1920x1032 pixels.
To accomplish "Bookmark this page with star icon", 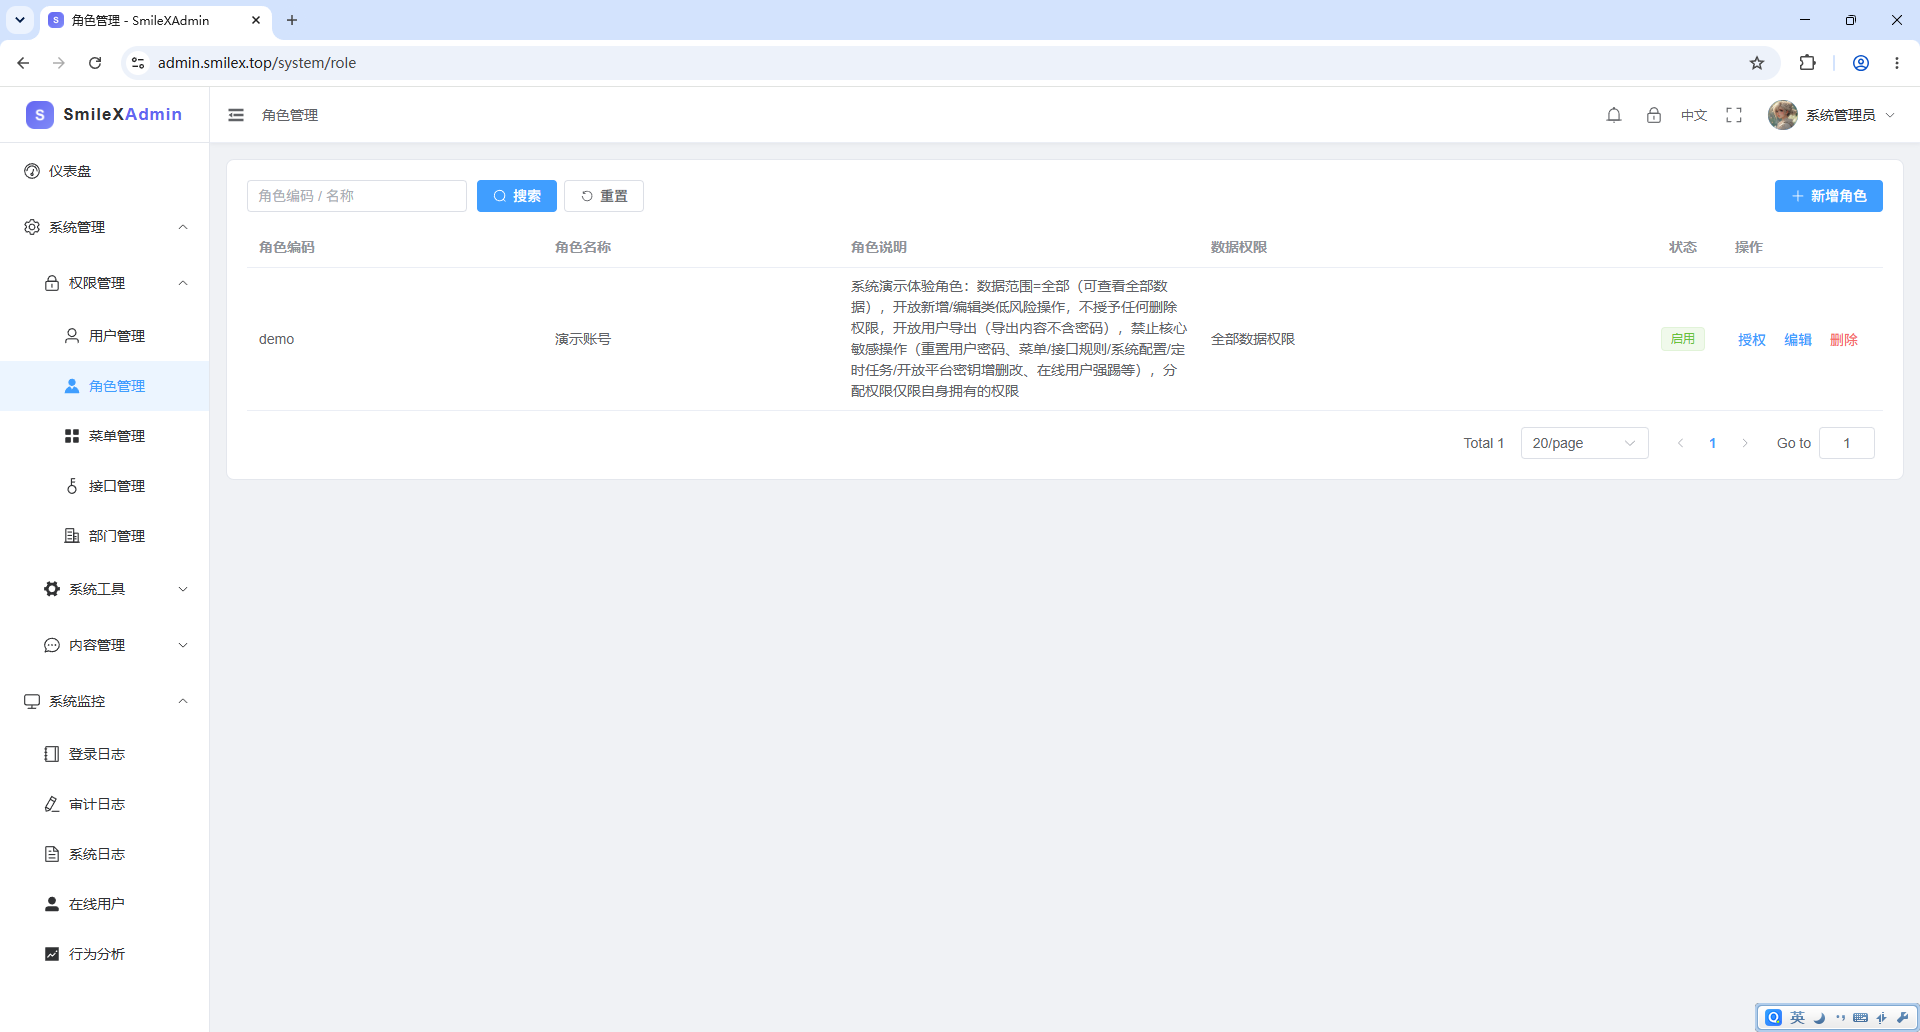I will (1757, 63).
